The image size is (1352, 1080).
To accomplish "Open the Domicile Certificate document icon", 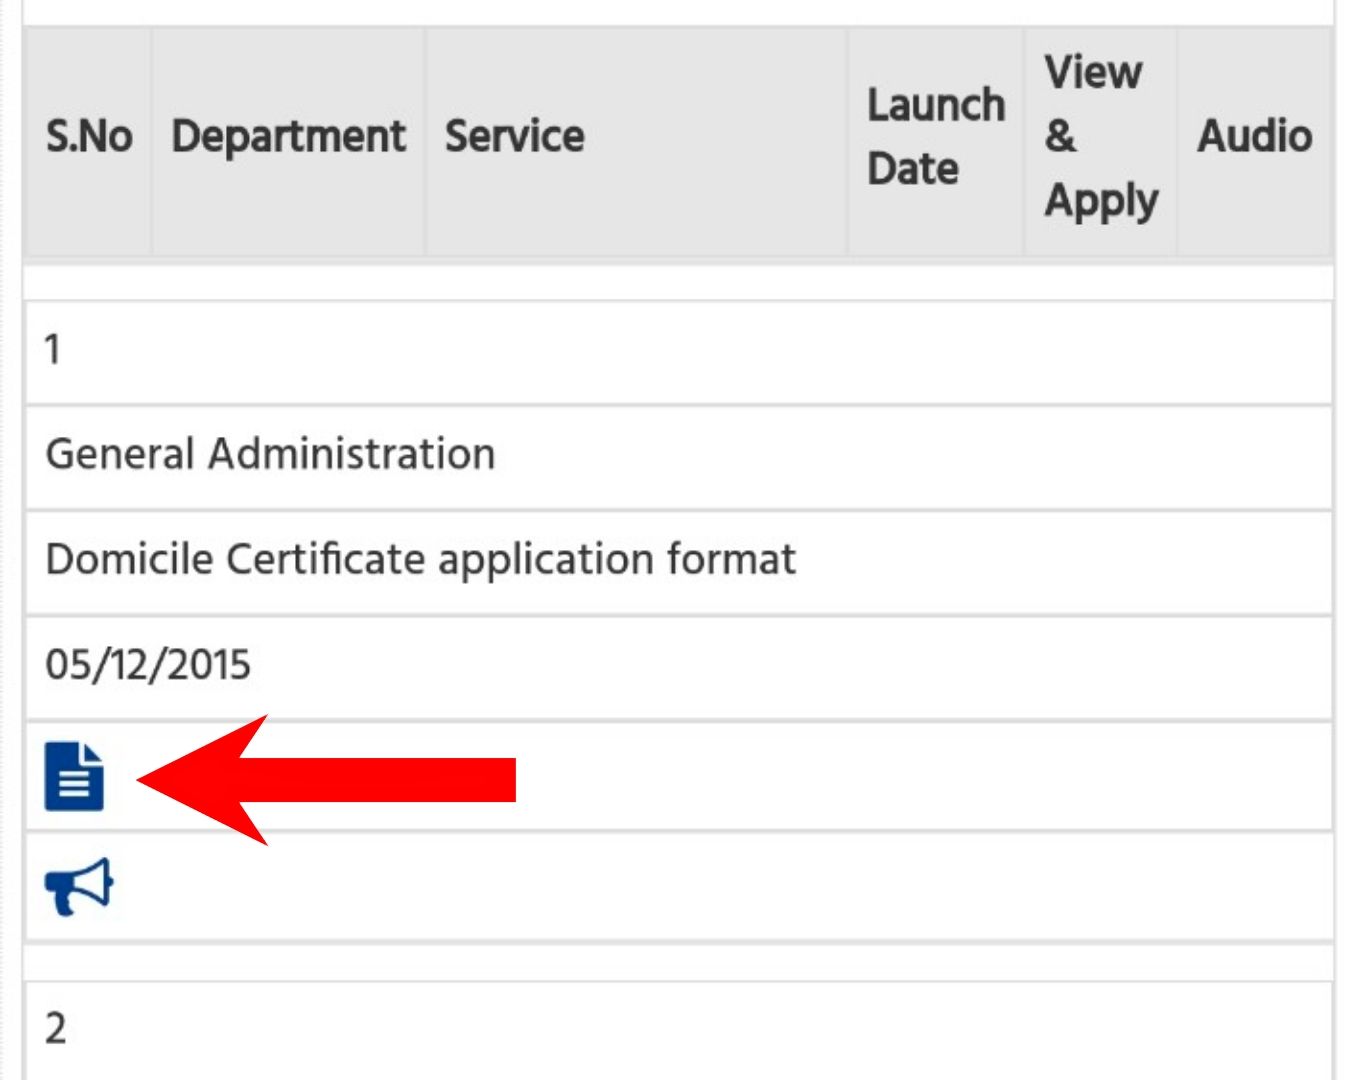I will tap(74, 776).
